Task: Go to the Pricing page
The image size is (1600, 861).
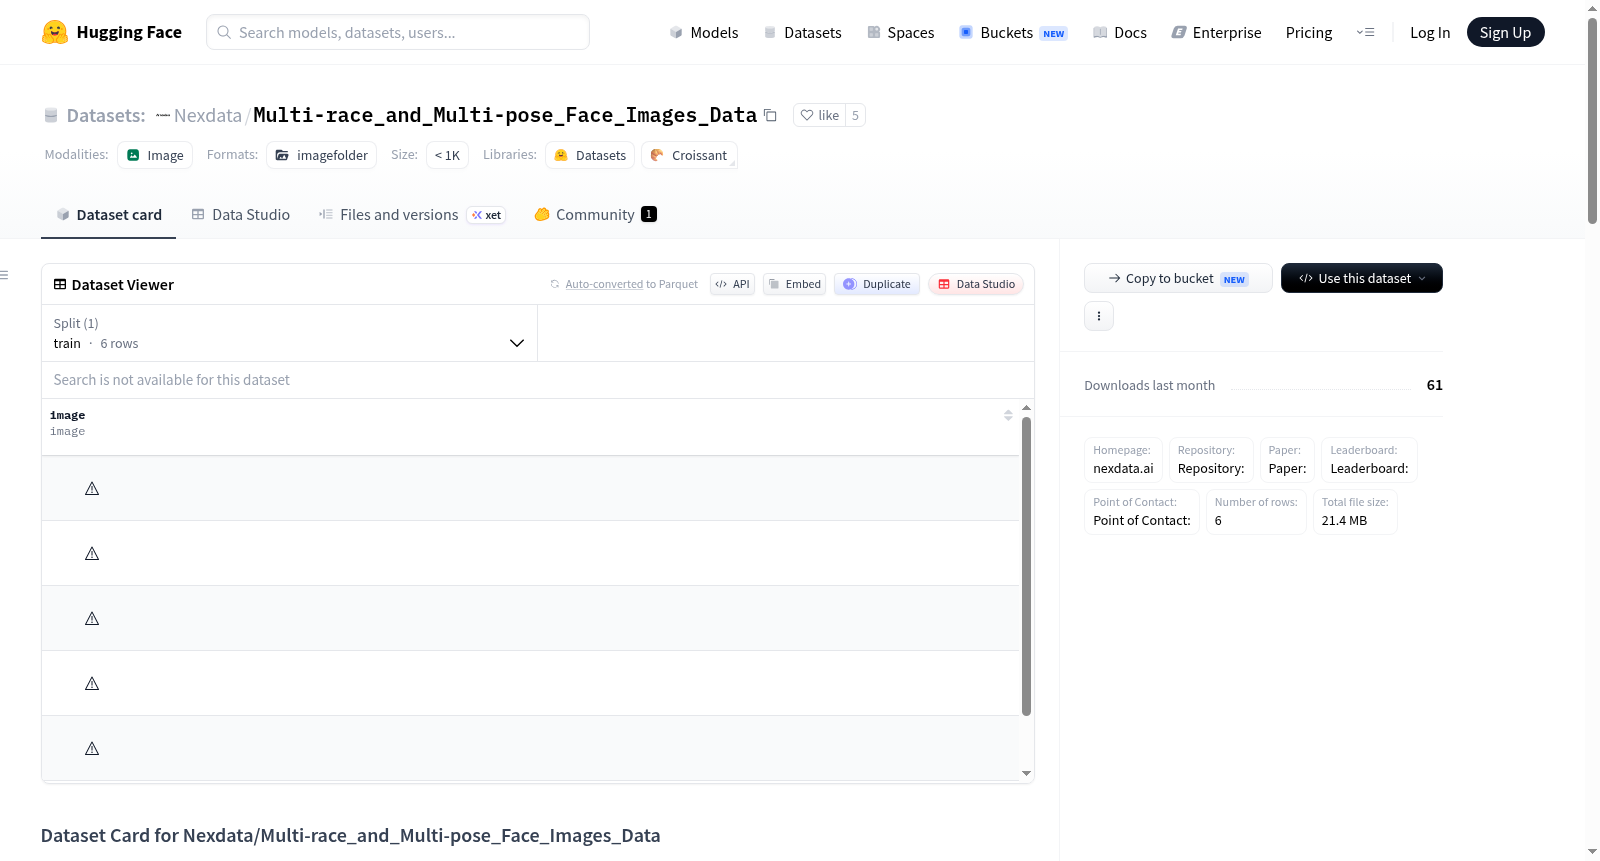Action: [1309, 32]
